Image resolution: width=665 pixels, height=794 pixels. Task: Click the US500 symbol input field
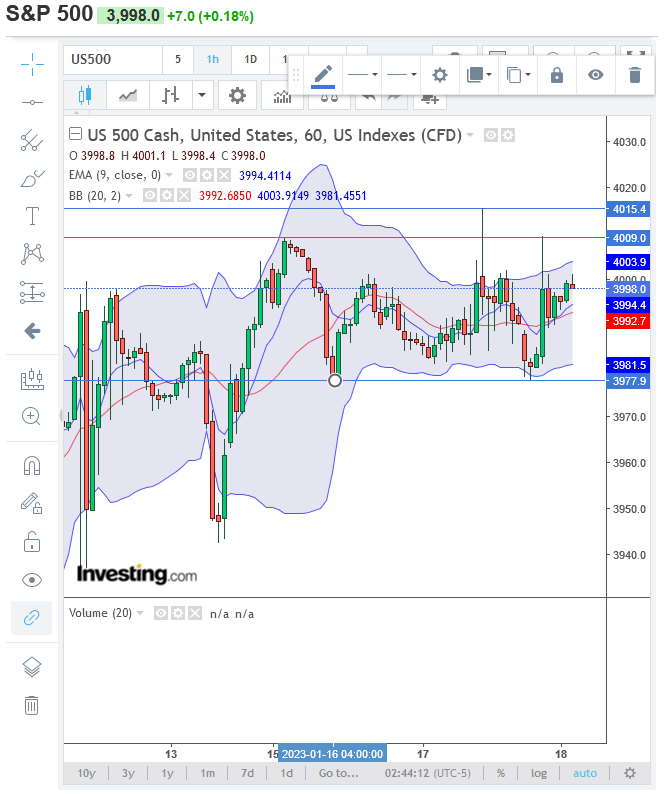coord(112,59)
